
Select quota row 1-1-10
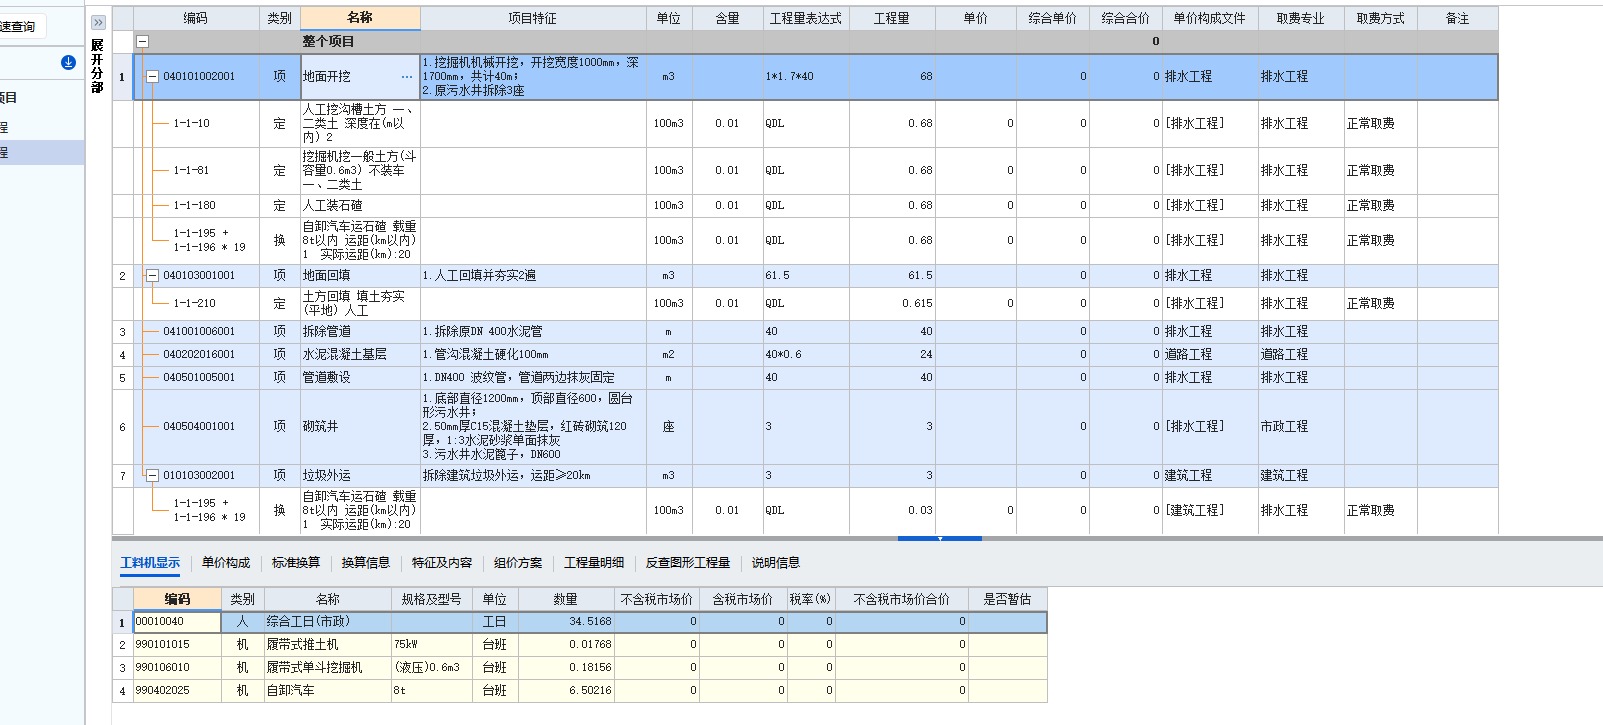pos(191,123)
